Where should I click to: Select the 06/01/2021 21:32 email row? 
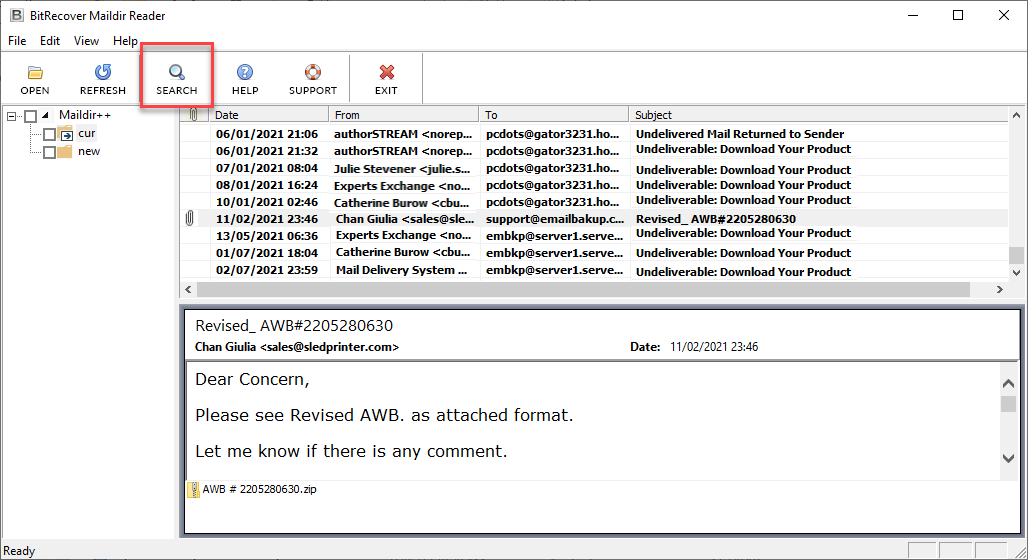click(x=594, y=151)
